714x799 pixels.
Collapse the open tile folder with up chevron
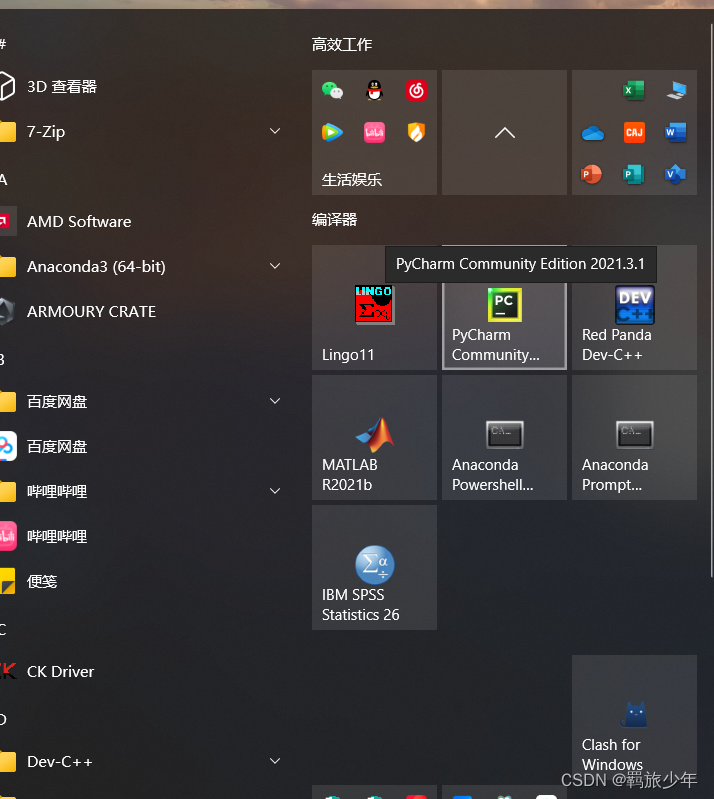pos(505,132)
